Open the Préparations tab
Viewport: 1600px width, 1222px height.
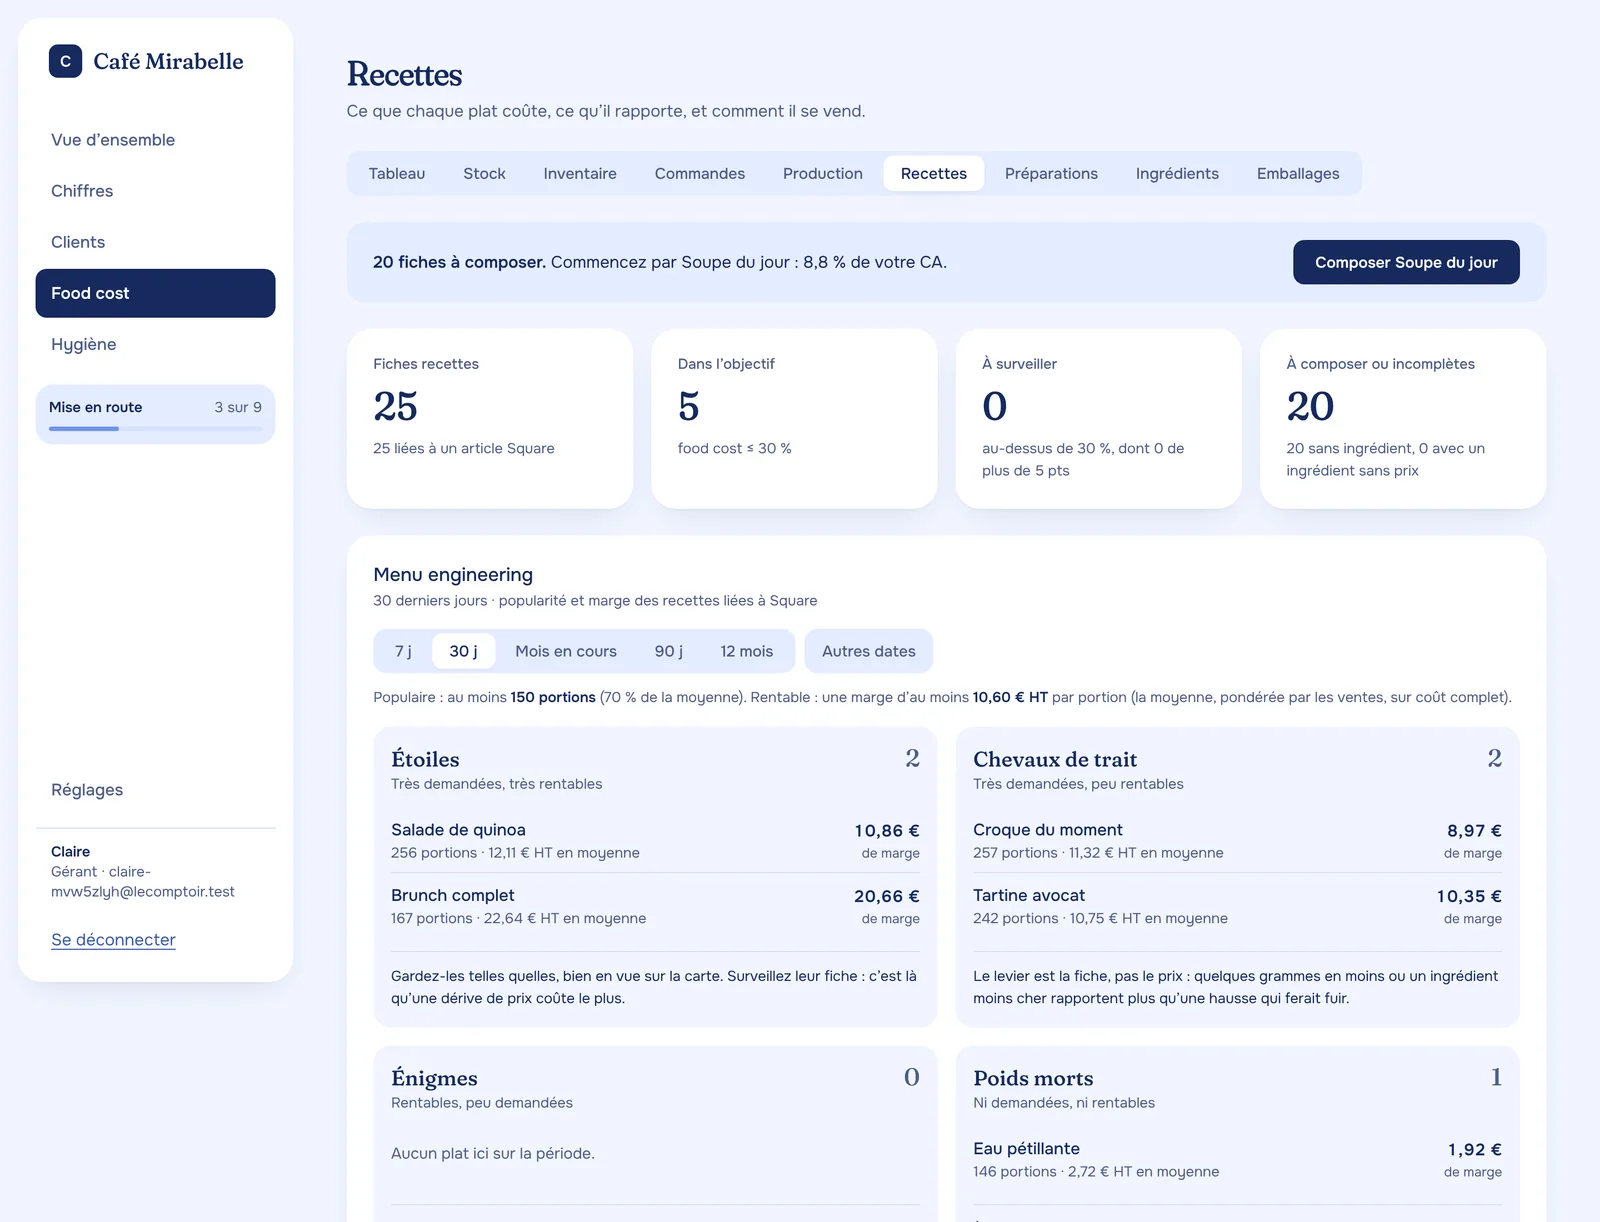point(1051,173)
